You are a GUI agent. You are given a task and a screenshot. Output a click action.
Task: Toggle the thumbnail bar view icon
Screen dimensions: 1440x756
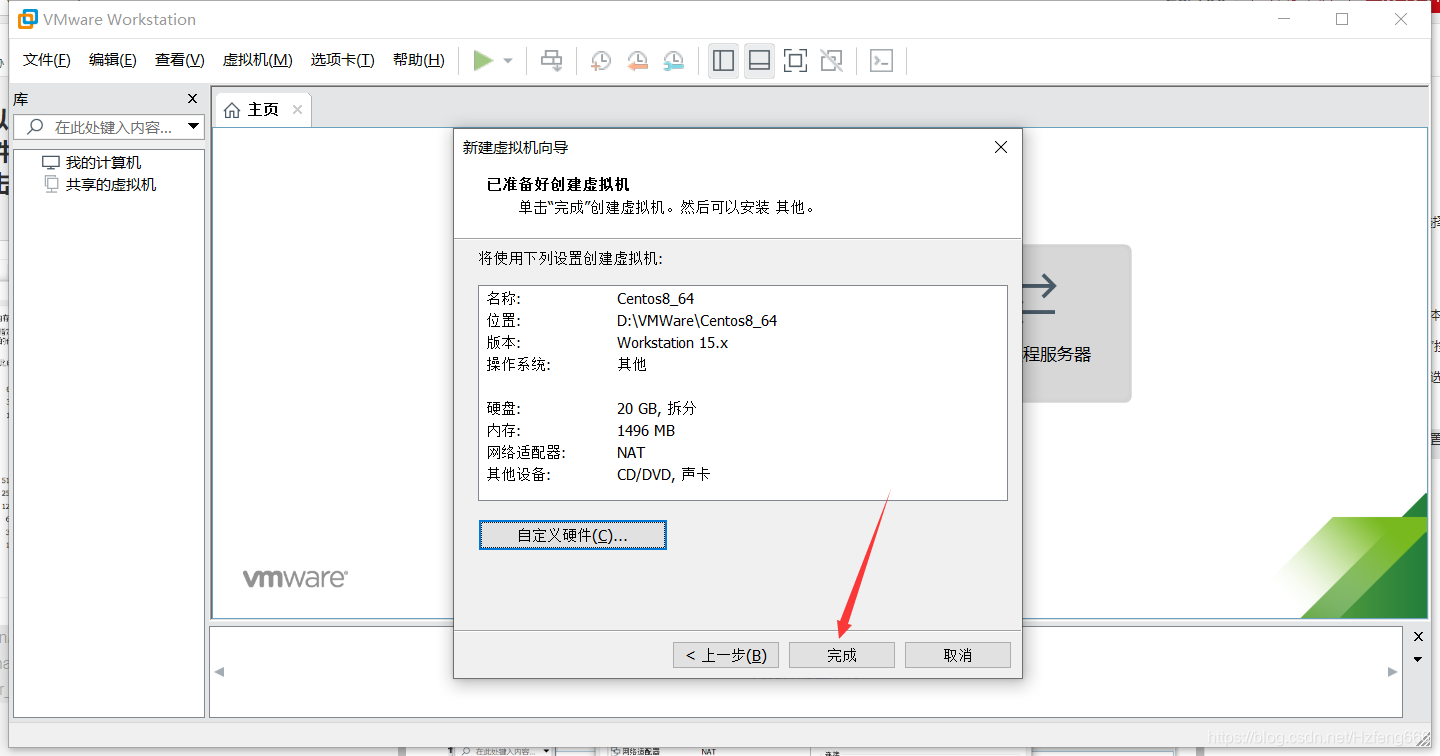(x=759, y=60)
